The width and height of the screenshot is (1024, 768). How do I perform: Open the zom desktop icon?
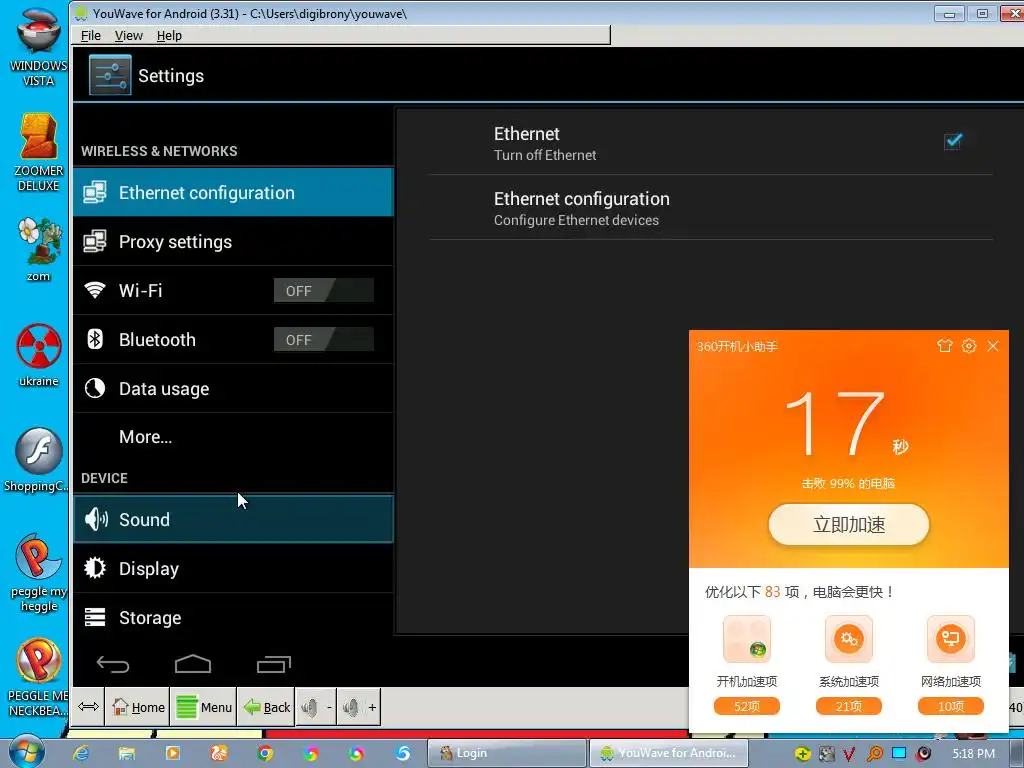click(39, 250)
